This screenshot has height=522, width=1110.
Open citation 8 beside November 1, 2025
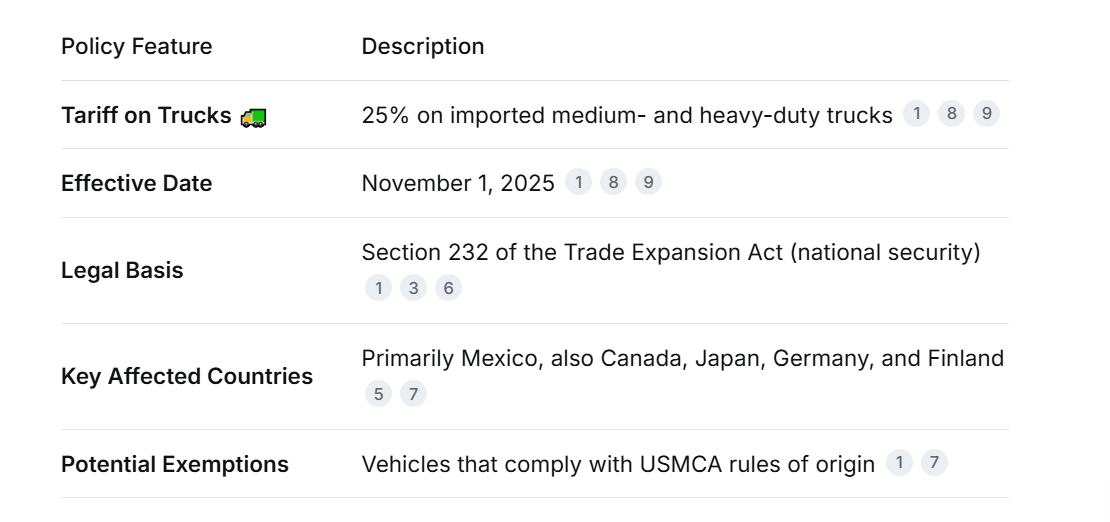[x=613, y=182]
